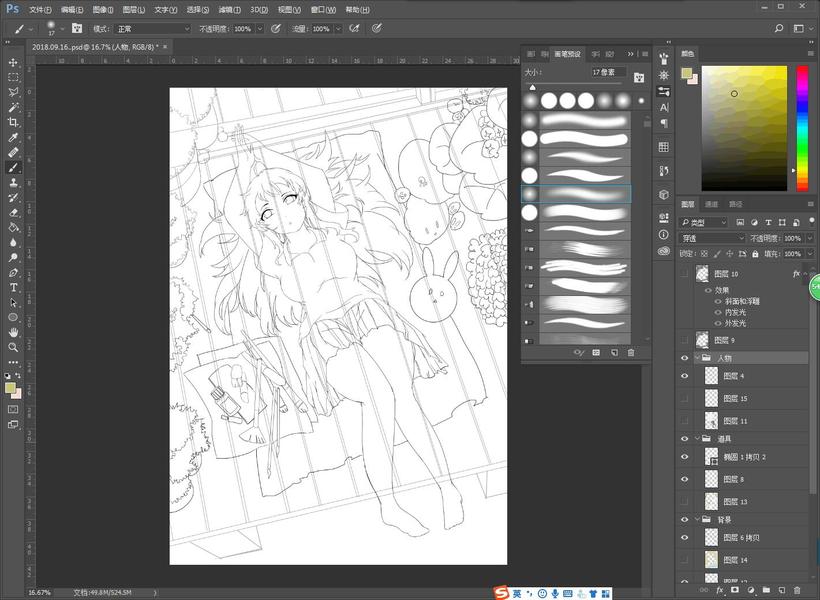Select the 图层 10 thumbnail
Screen dimensions: 820x600
[x=702, y=273]
